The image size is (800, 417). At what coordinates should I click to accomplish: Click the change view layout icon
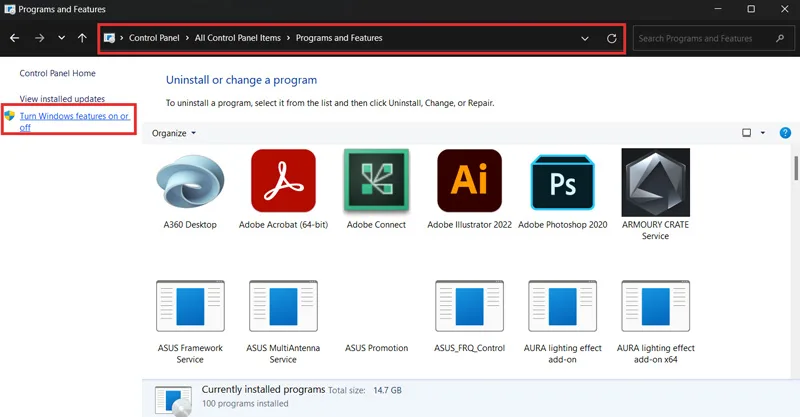click(x=746, y=133)
